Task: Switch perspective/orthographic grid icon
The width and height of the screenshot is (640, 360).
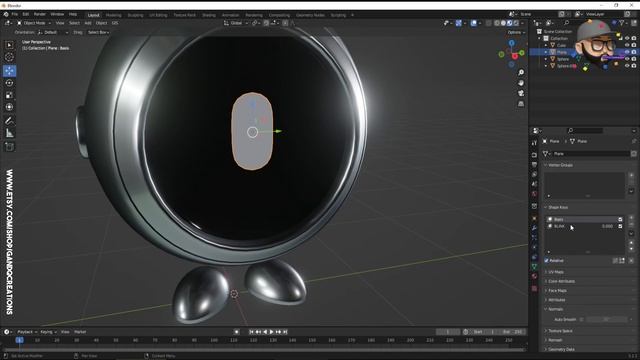Action: point(521,104)
